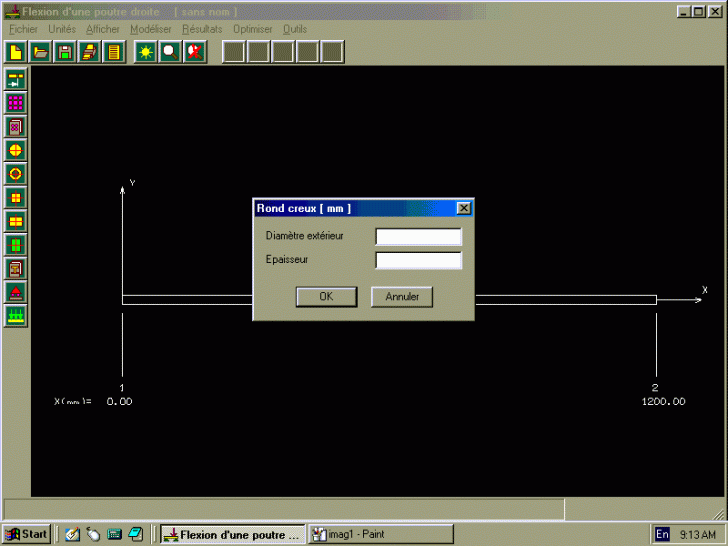Click node label 2 on the beam
Viewport: 728px width, 546px height.
(x=655, y=388)
